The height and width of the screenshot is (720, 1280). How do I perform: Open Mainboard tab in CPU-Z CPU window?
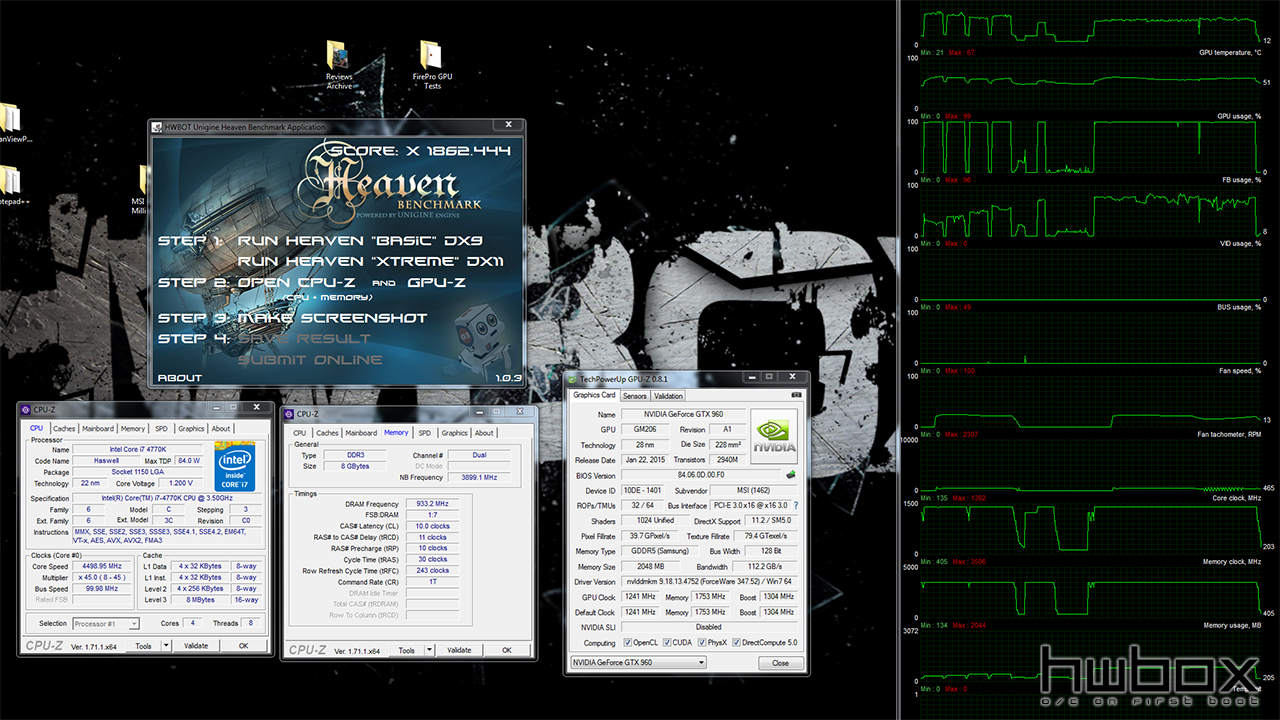coord(98,428)
